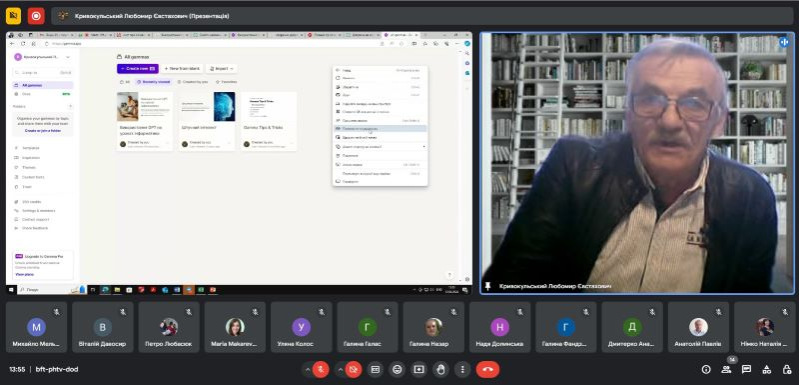The height and width of the screenshot is (385, 799).
Task: Expand camera video settings chevron
Action: (340, 369)
